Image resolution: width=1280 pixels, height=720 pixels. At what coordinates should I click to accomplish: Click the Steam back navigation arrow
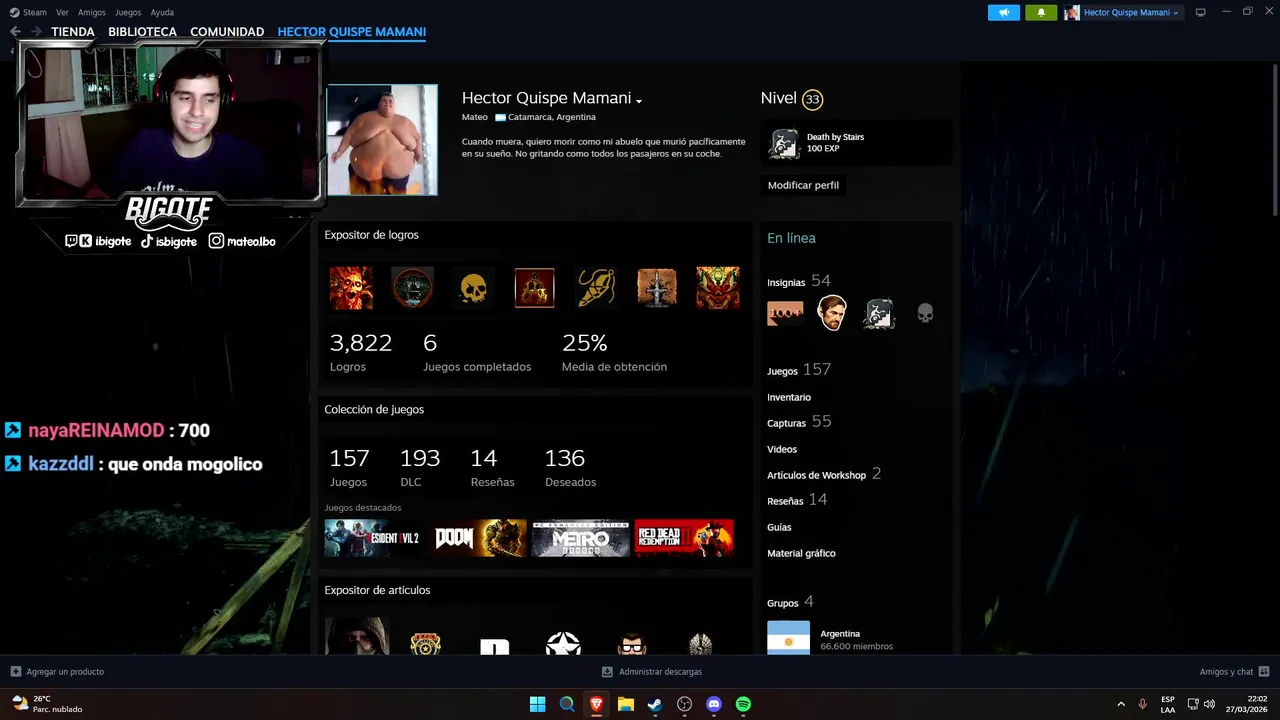[15, 32]
